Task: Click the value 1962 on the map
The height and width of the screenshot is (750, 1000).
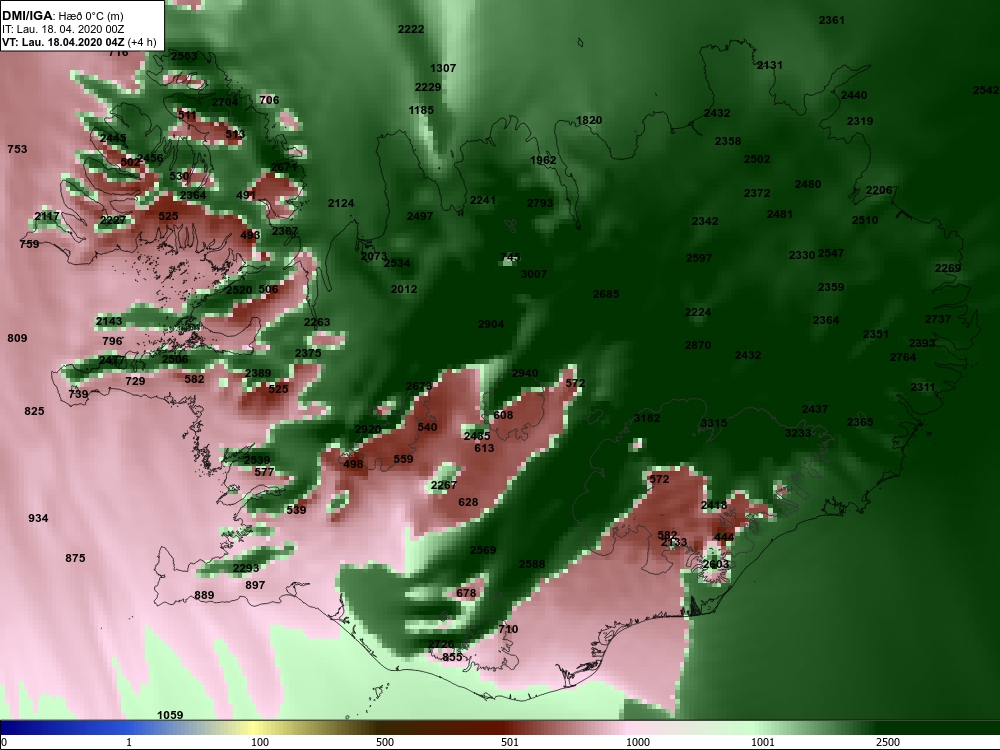Action: [x=543, y=160]
